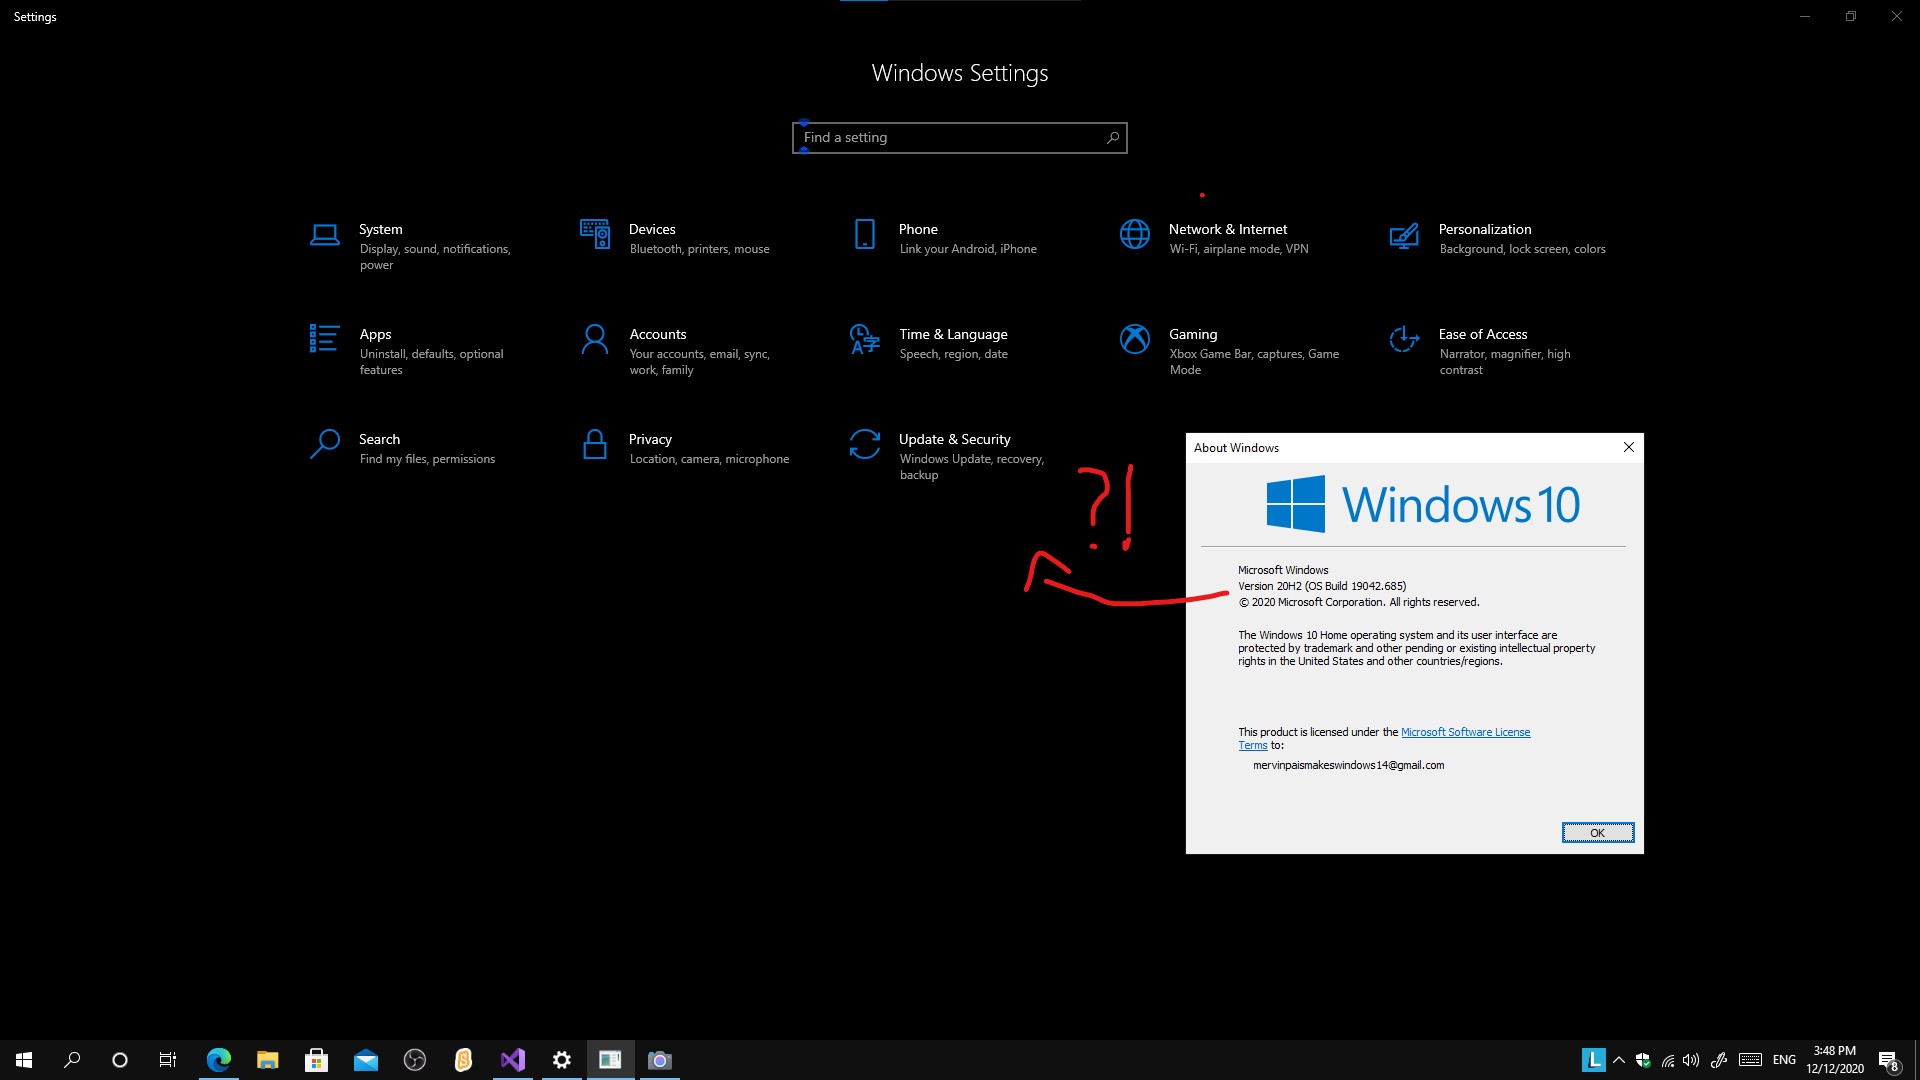
Task: Open OBS Studio from the taskbar
Action: pyautogui.click(x=414, y=1060)
